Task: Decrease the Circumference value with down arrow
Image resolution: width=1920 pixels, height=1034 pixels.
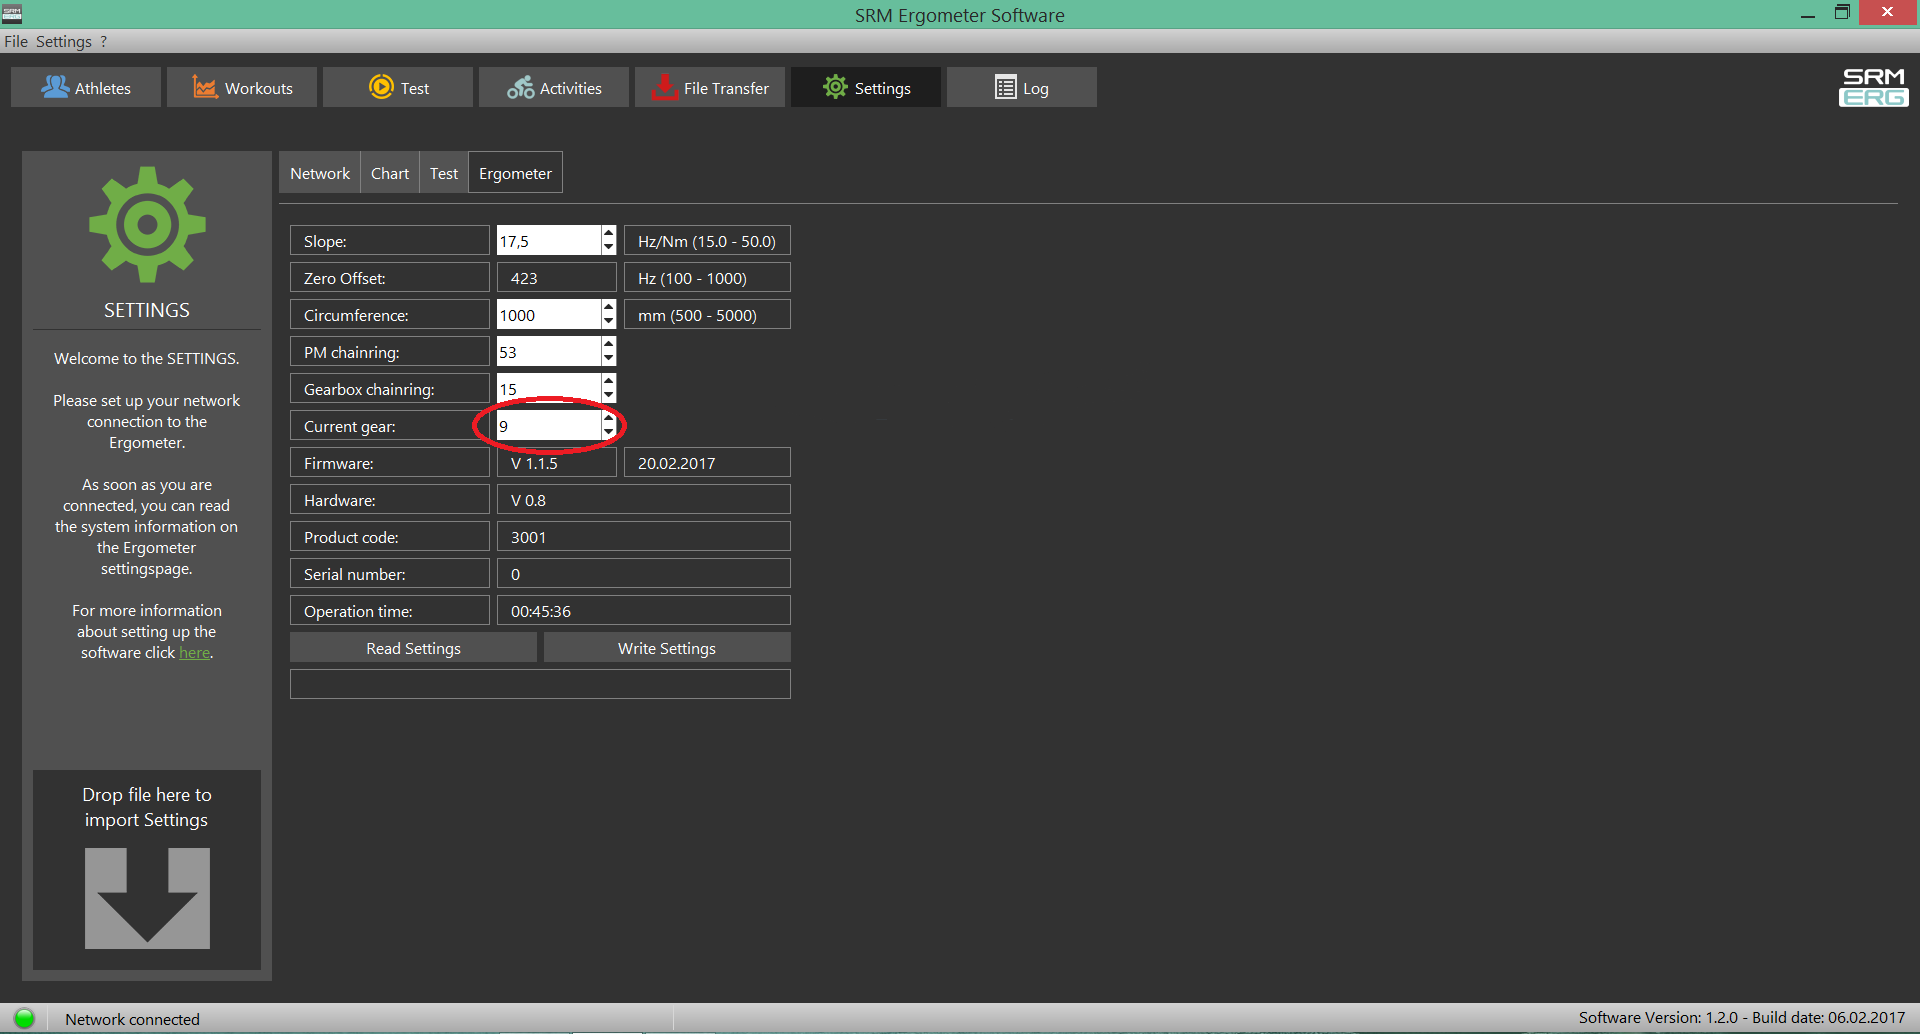Action: coord(608,322)
